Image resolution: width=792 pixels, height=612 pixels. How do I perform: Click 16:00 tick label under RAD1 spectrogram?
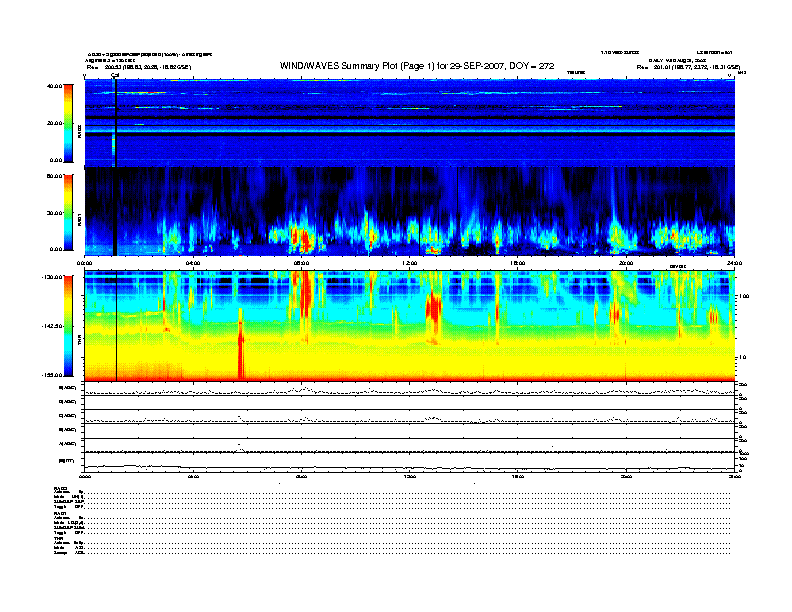point(518,263)
